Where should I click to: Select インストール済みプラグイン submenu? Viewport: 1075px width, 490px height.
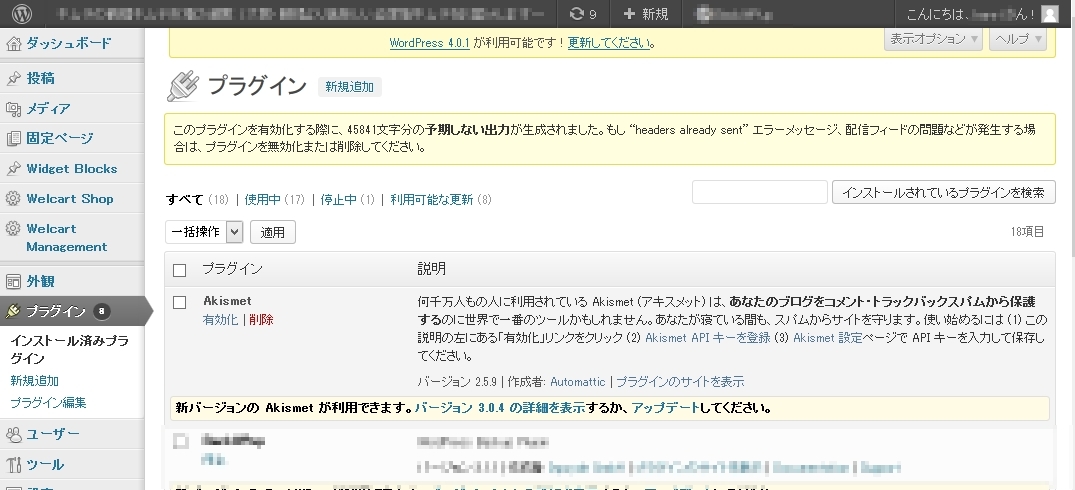click(69, 350)
